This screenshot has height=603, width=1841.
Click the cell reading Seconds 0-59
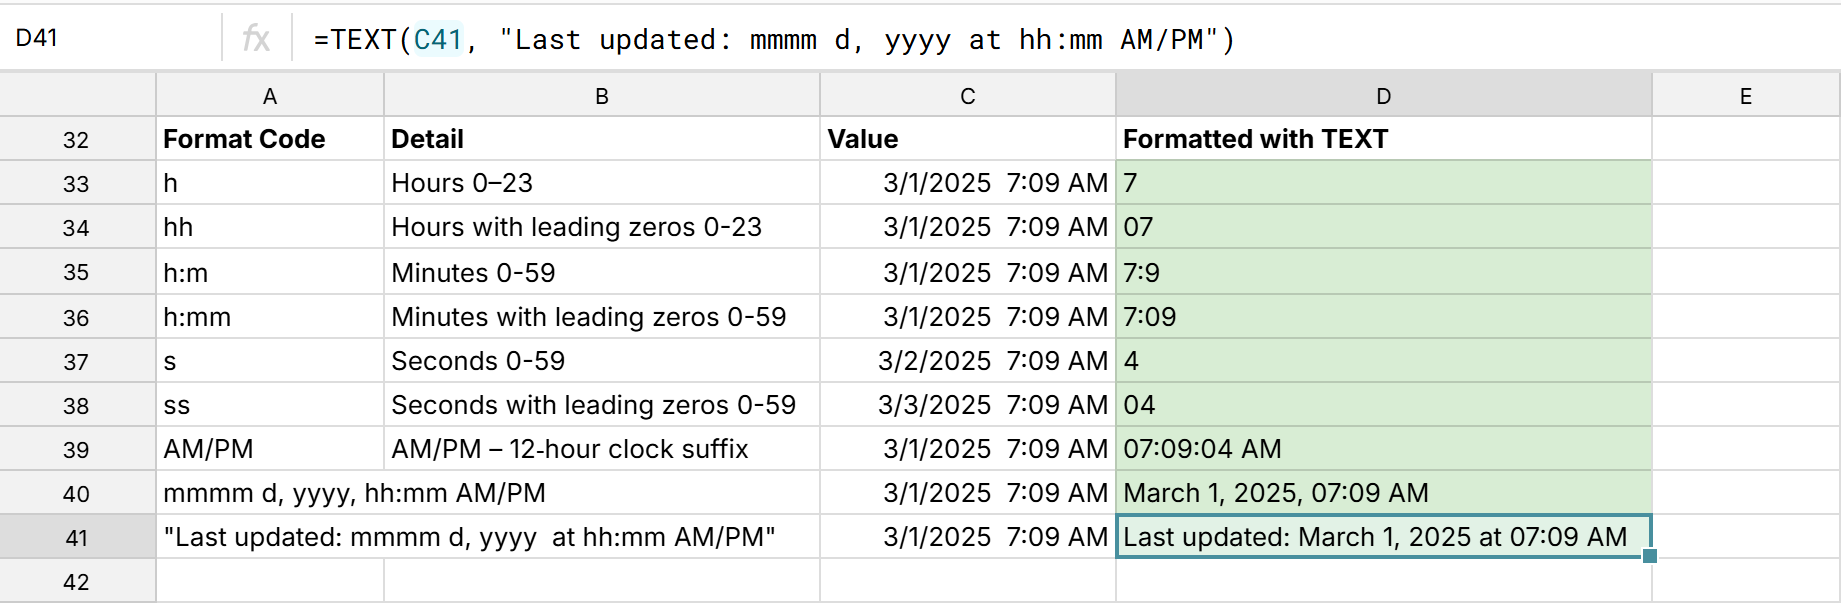pos(601,360)
